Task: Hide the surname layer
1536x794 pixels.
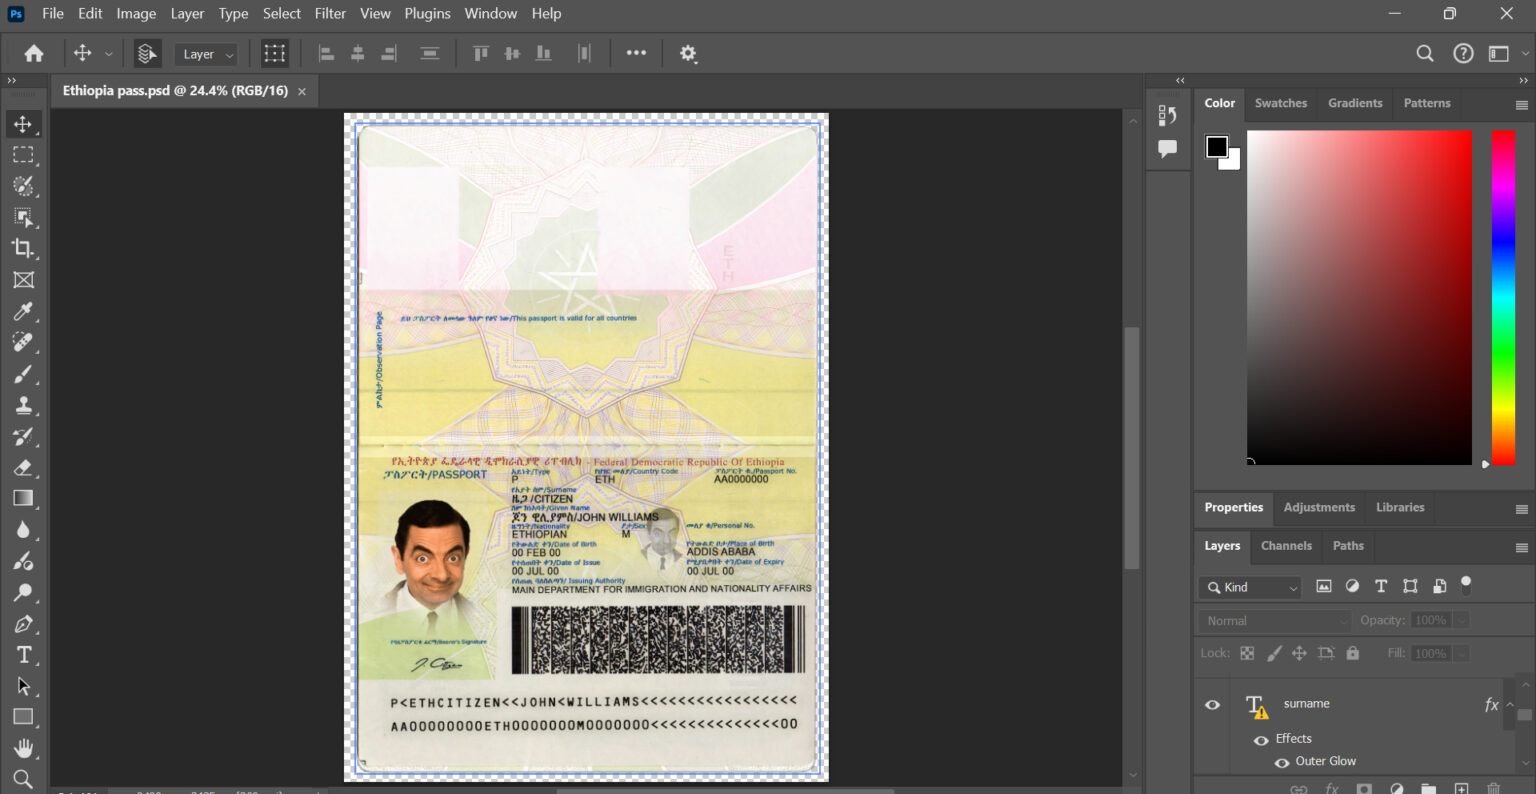Action: 1212,705
